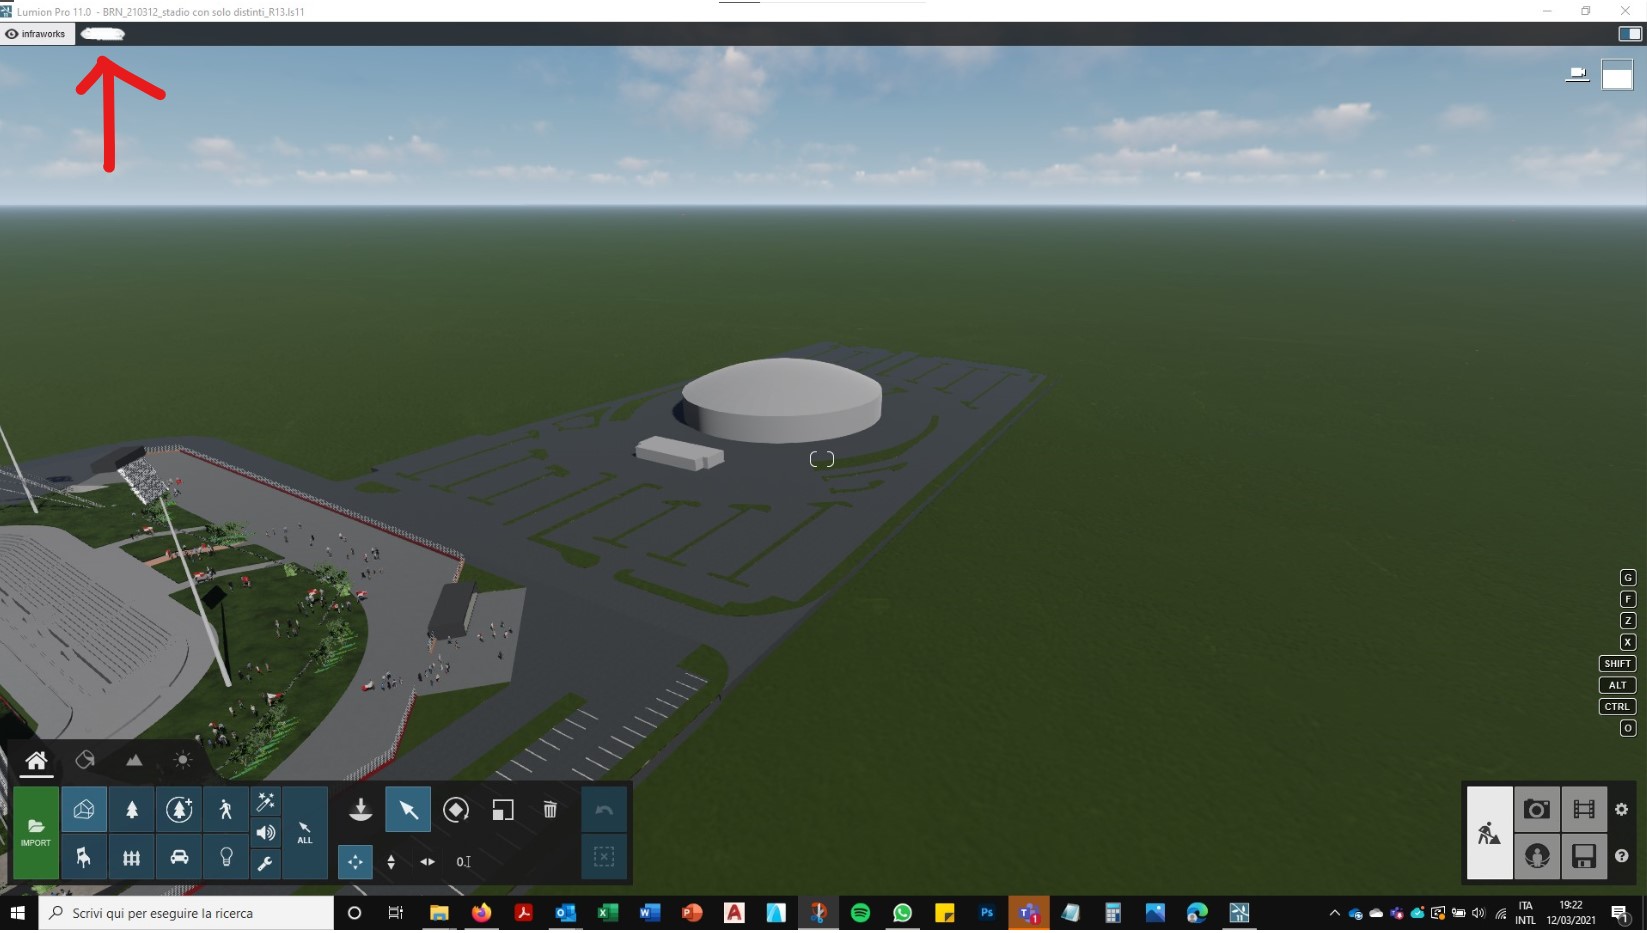Toggle free move mode
Screen dimensions: 1647x933
click(355, 861)
